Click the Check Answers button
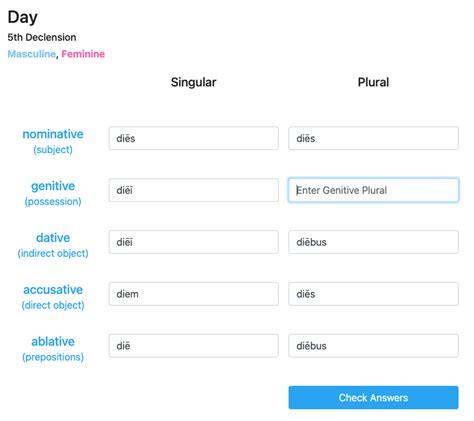474x421 pixels. [373, 397]
